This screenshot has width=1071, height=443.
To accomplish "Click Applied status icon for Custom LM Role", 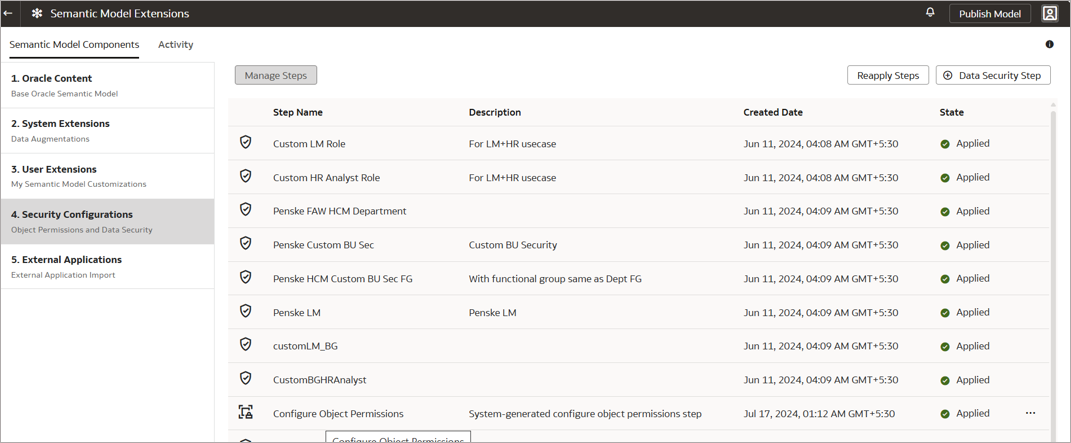I will (945, 144).
